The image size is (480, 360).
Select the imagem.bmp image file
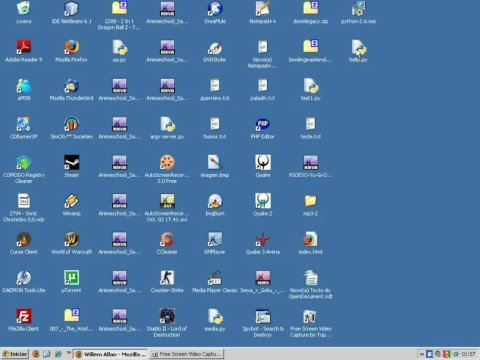tap(215, 166)
